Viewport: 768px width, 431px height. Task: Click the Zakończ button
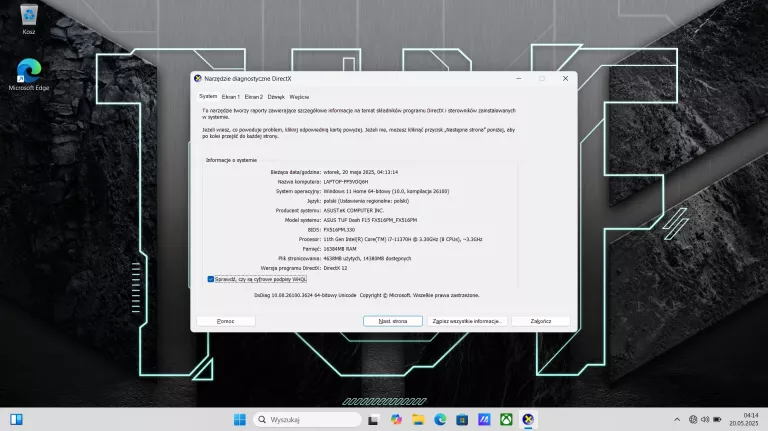[540, 321]
